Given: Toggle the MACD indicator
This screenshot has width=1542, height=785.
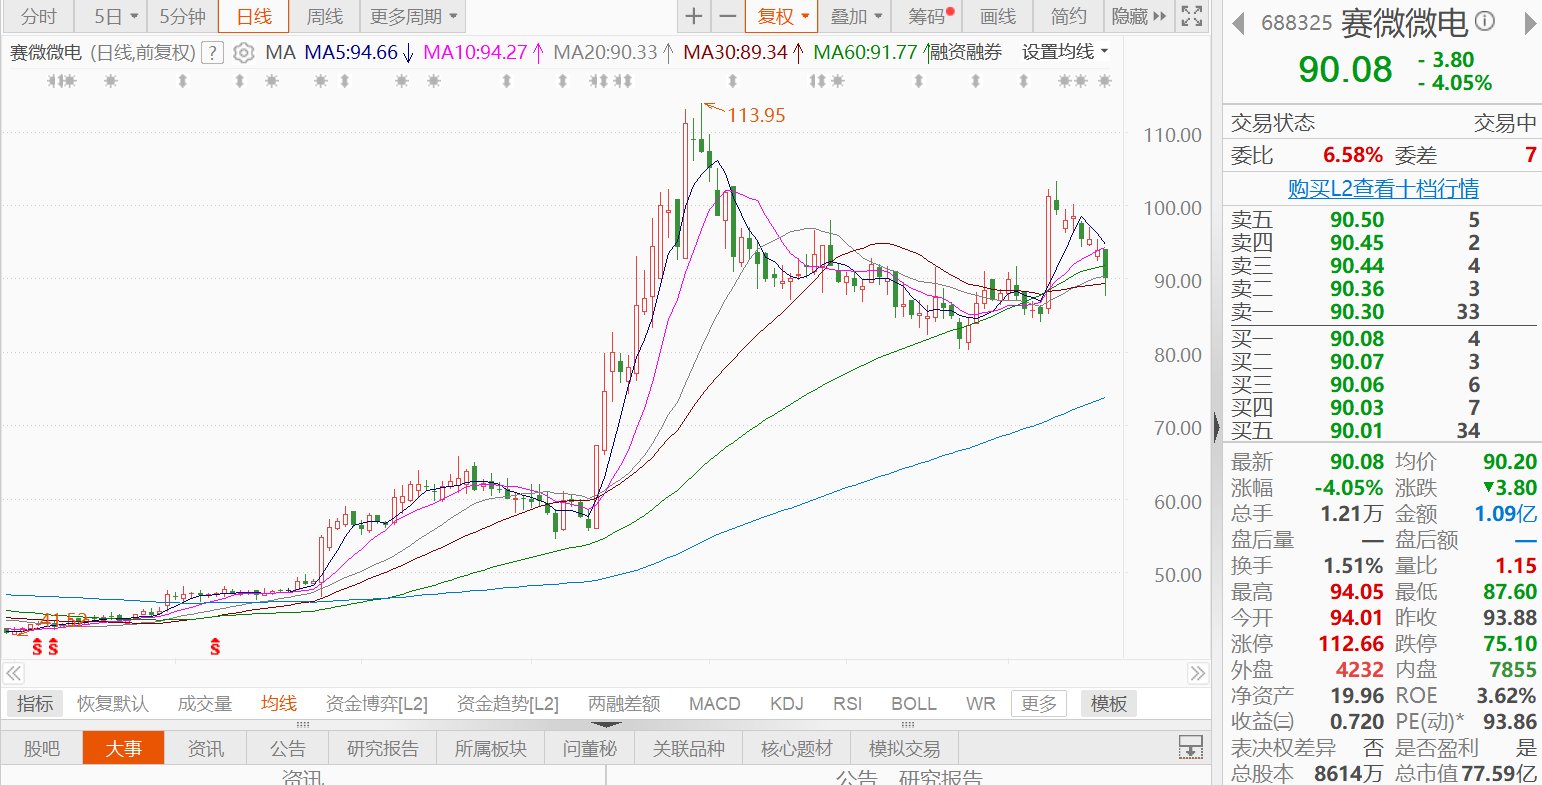Looking at the screenshot, I should 714,704.
